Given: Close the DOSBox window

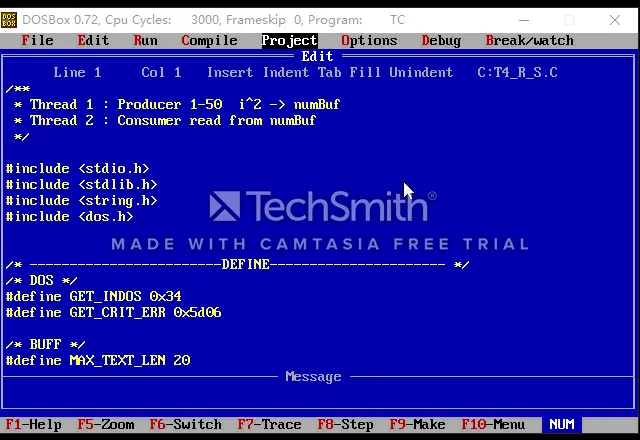Looking at the screenshot, I should pyautogui.click(x=615, y=20).
